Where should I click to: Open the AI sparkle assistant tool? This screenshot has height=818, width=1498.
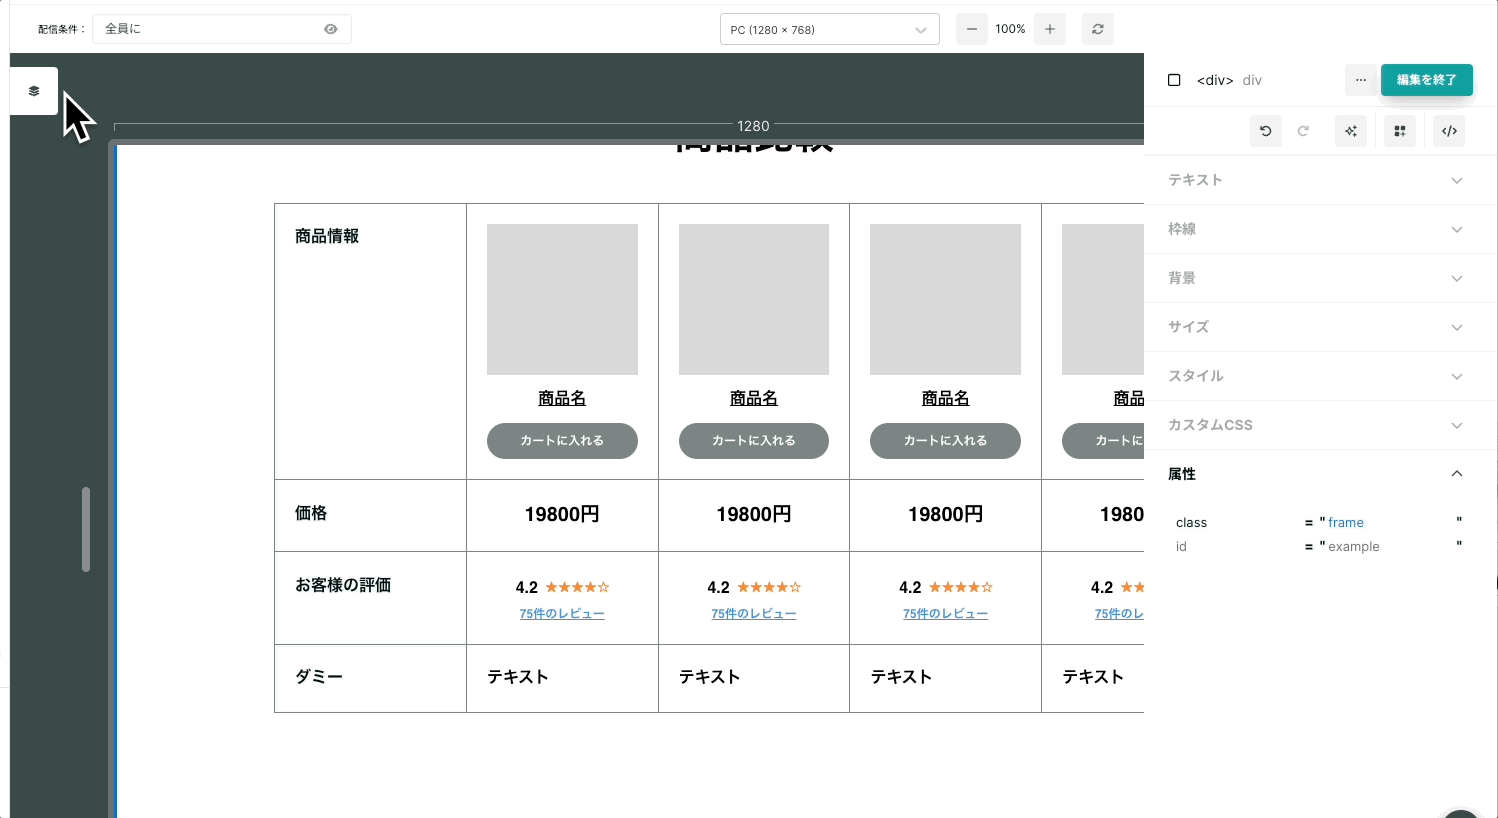point(1351,131)
